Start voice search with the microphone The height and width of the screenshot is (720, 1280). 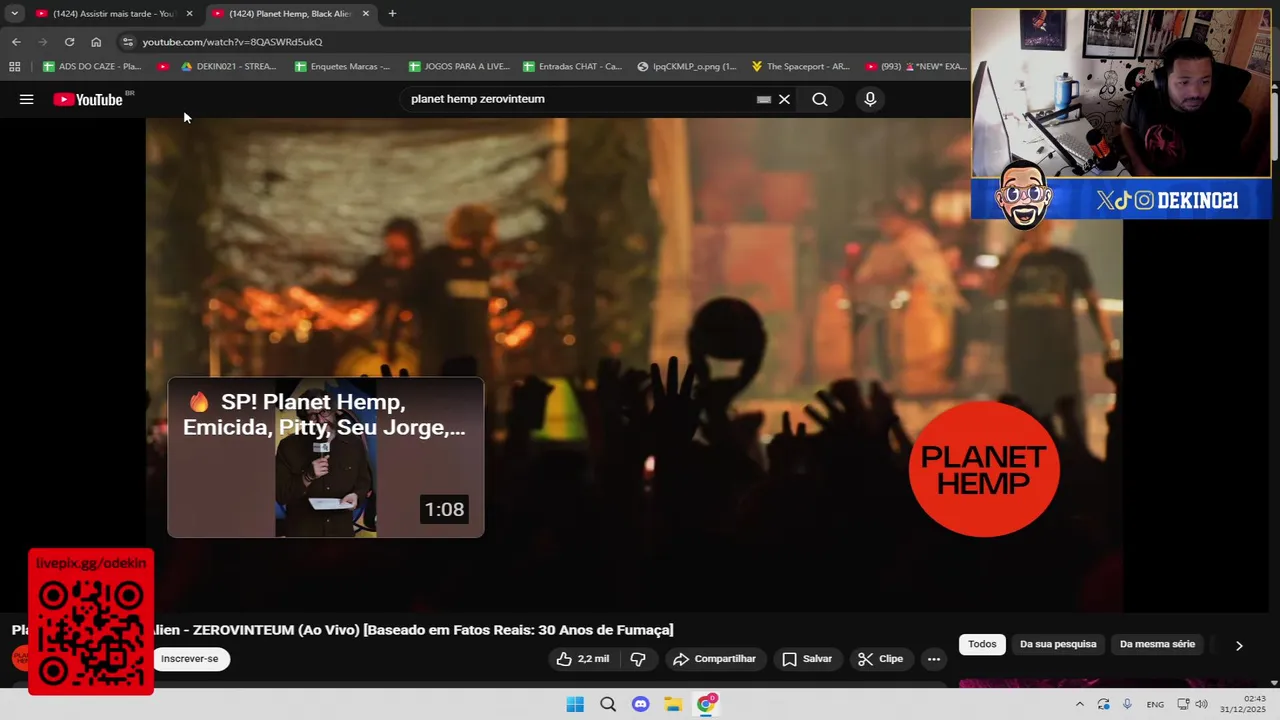pos(870,99)
